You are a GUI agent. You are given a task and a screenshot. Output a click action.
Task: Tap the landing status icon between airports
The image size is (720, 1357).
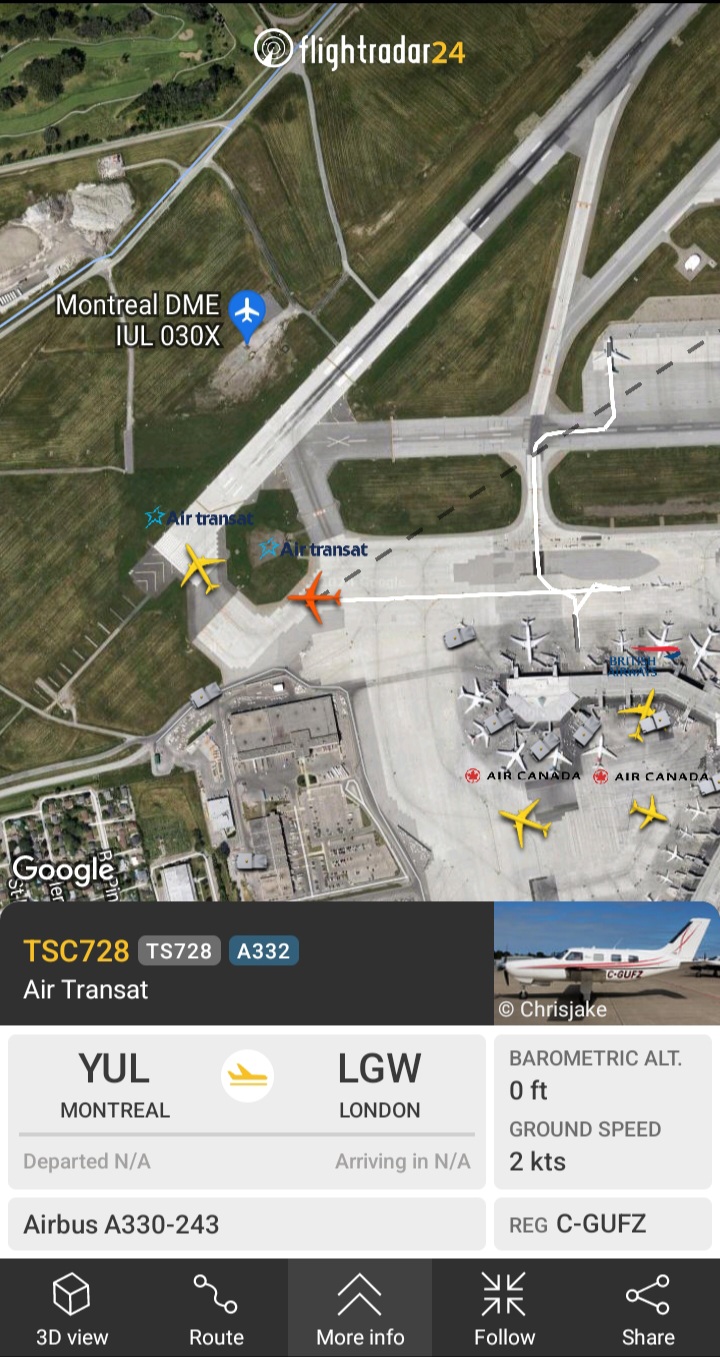click(x=247, y=1076)
